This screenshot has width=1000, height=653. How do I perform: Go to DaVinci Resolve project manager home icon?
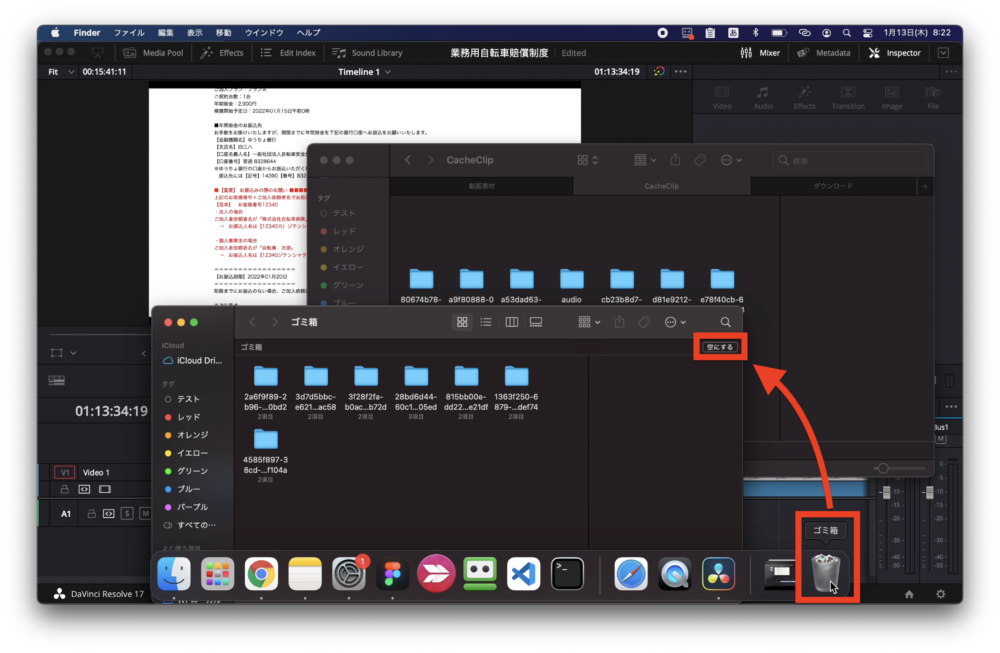pos(909,594)
